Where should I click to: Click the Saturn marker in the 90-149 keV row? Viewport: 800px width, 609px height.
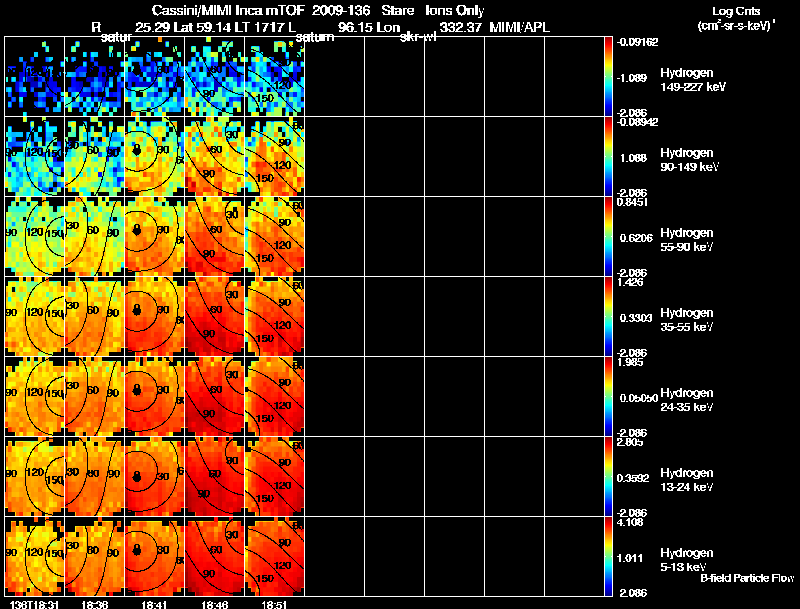point(137,150)
